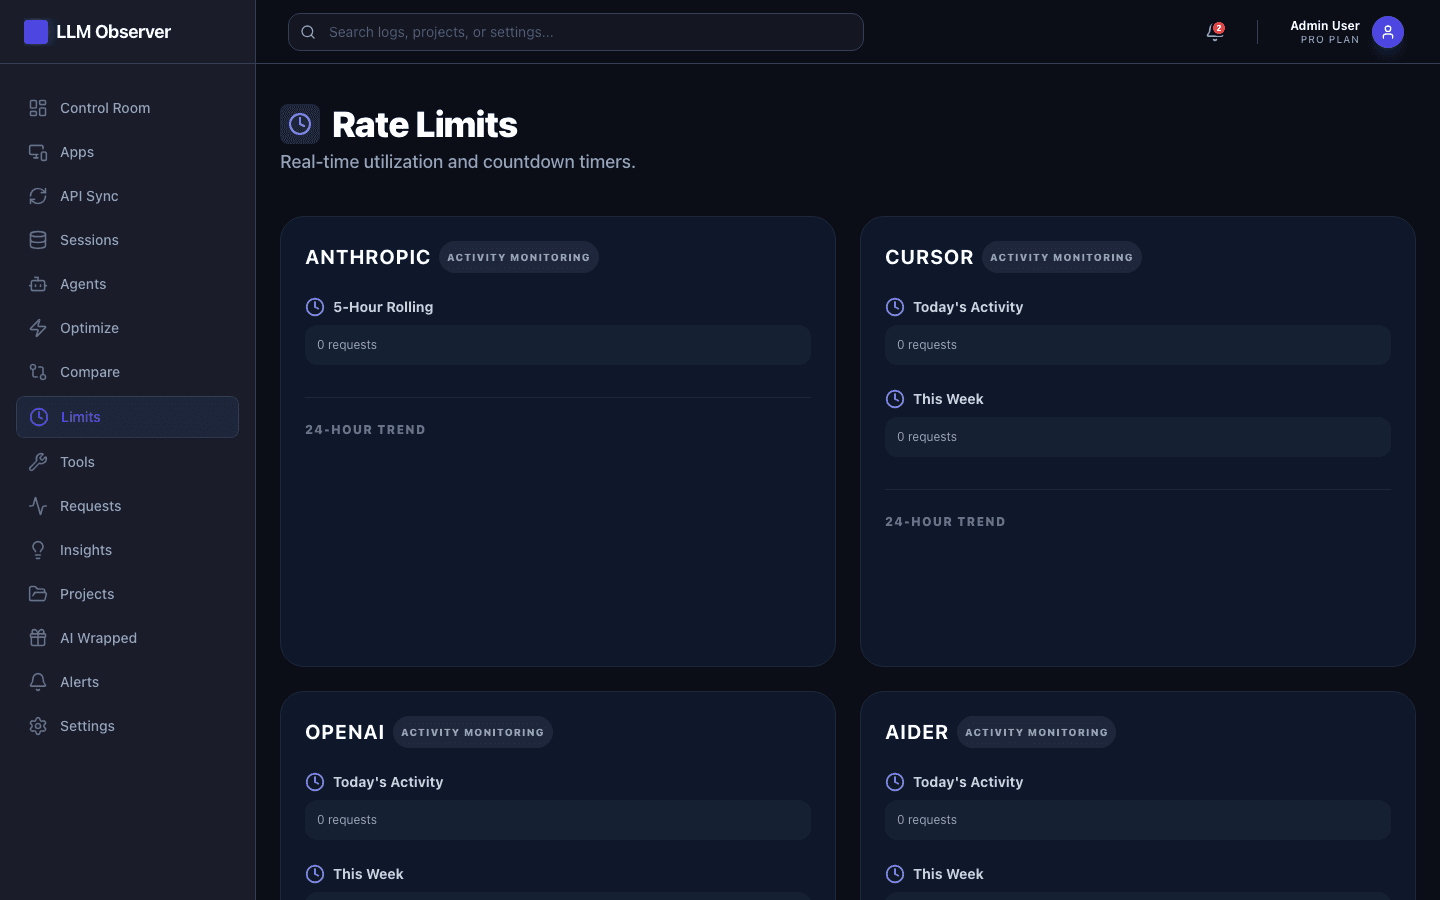Click the Rate Limits header clock icon

[x=300, y=124]
